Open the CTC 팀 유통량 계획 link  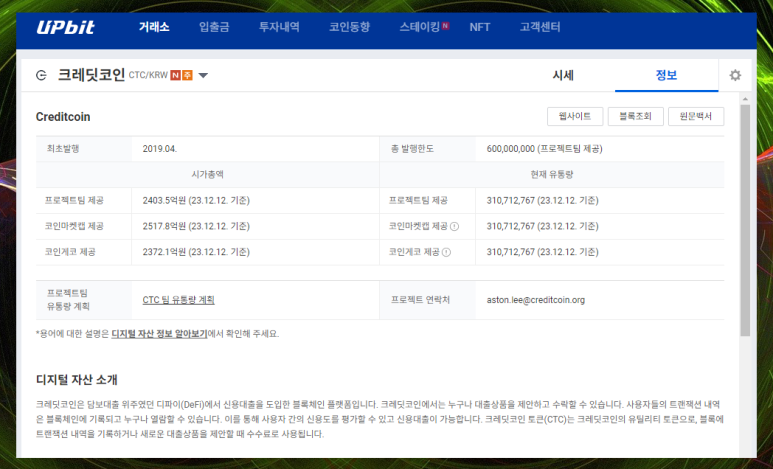pyautogui.click(x=178, y=300)
